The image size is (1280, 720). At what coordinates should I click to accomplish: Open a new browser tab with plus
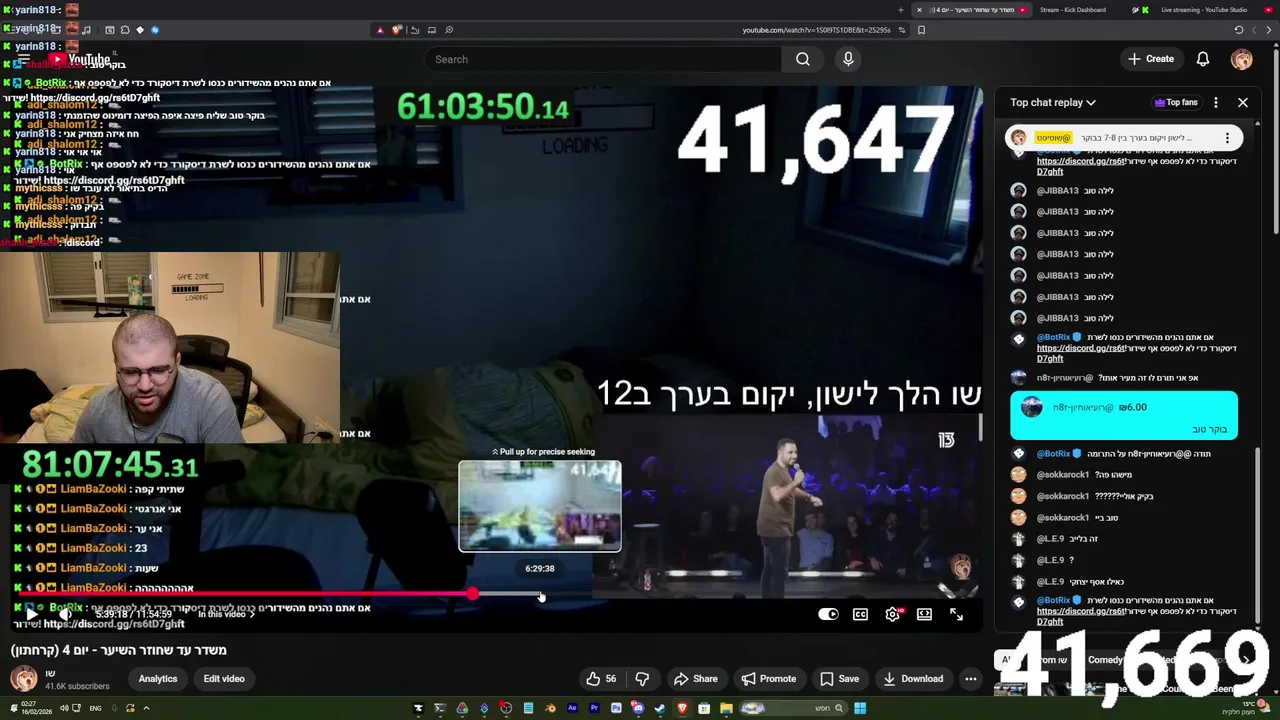click(x=900, y=10)
